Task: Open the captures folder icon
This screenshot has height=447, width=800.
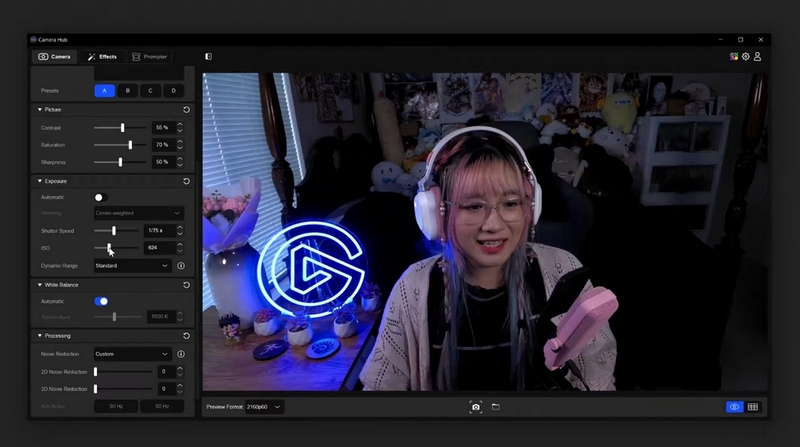Action: tap(495, 407)
